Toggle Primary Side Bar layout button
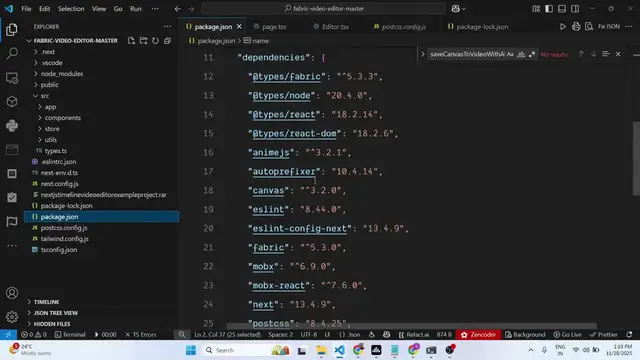The width and height of the screenshot is (640, 360). [x=549, y=9]
